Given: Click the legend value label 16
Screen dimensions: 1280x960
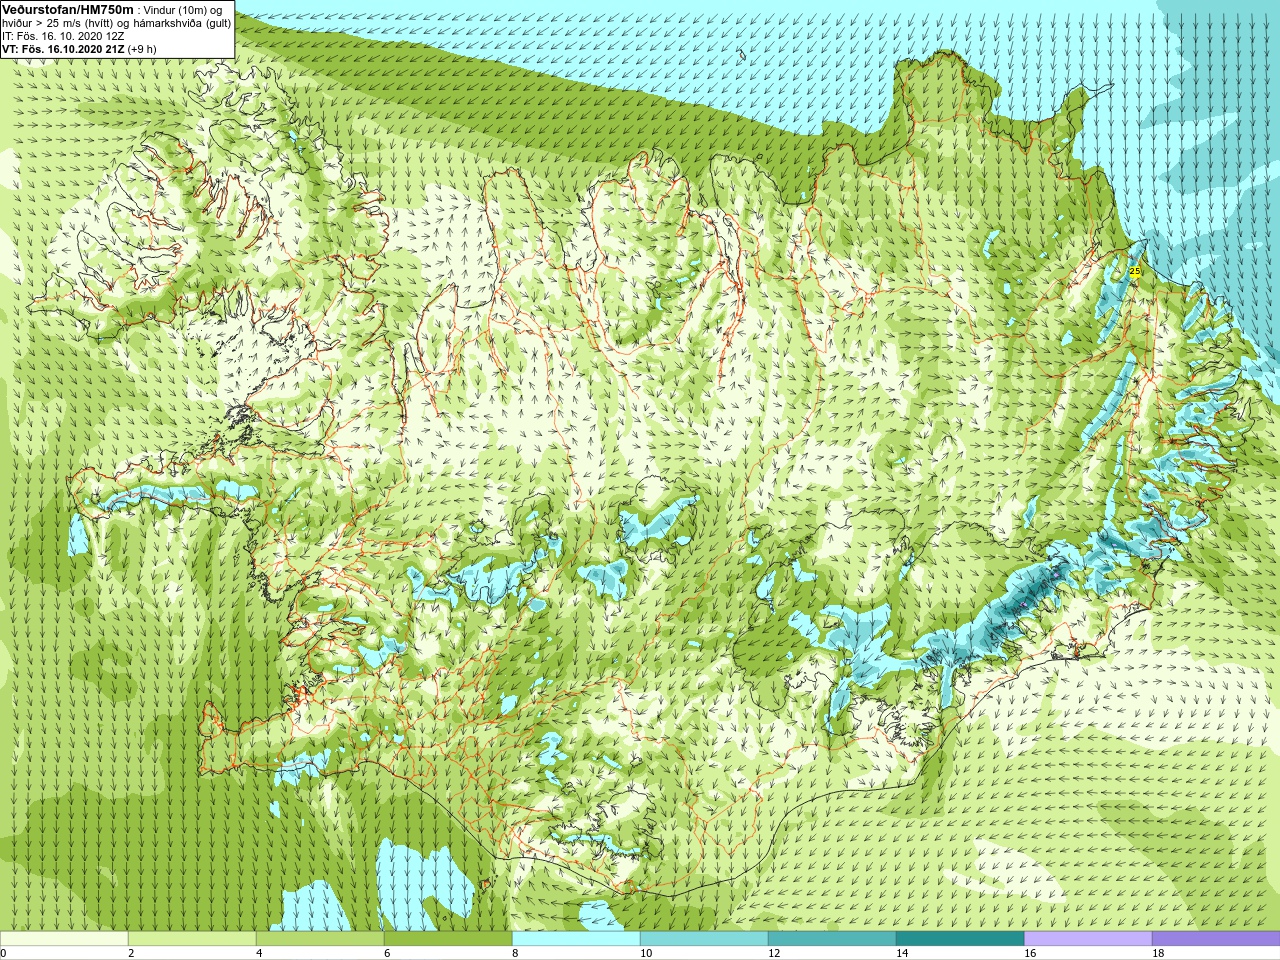Looking at the screenshot, I should click(1030, 953).
